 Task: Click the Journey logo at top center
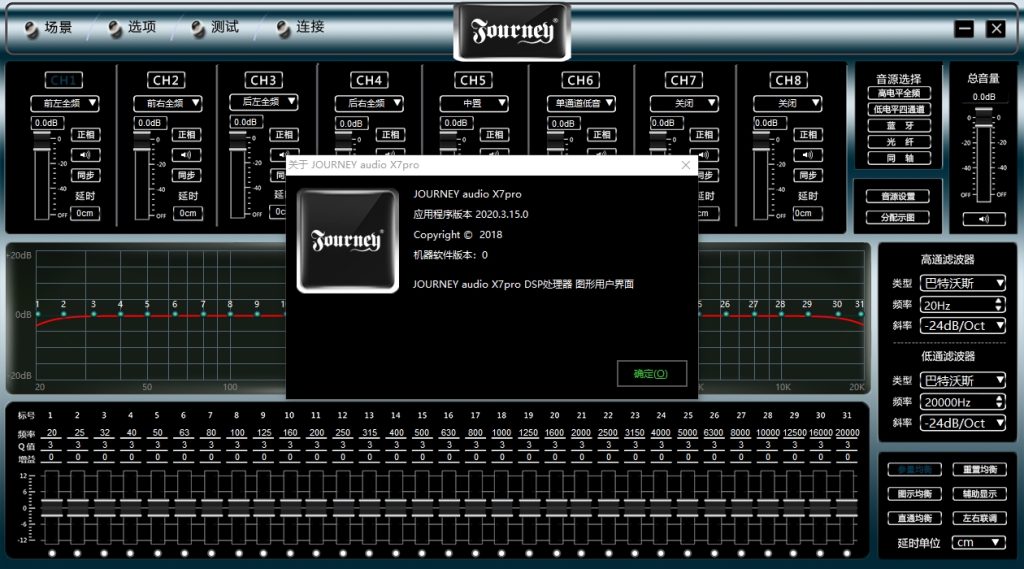pyautogui.click(x=512, y=31)
